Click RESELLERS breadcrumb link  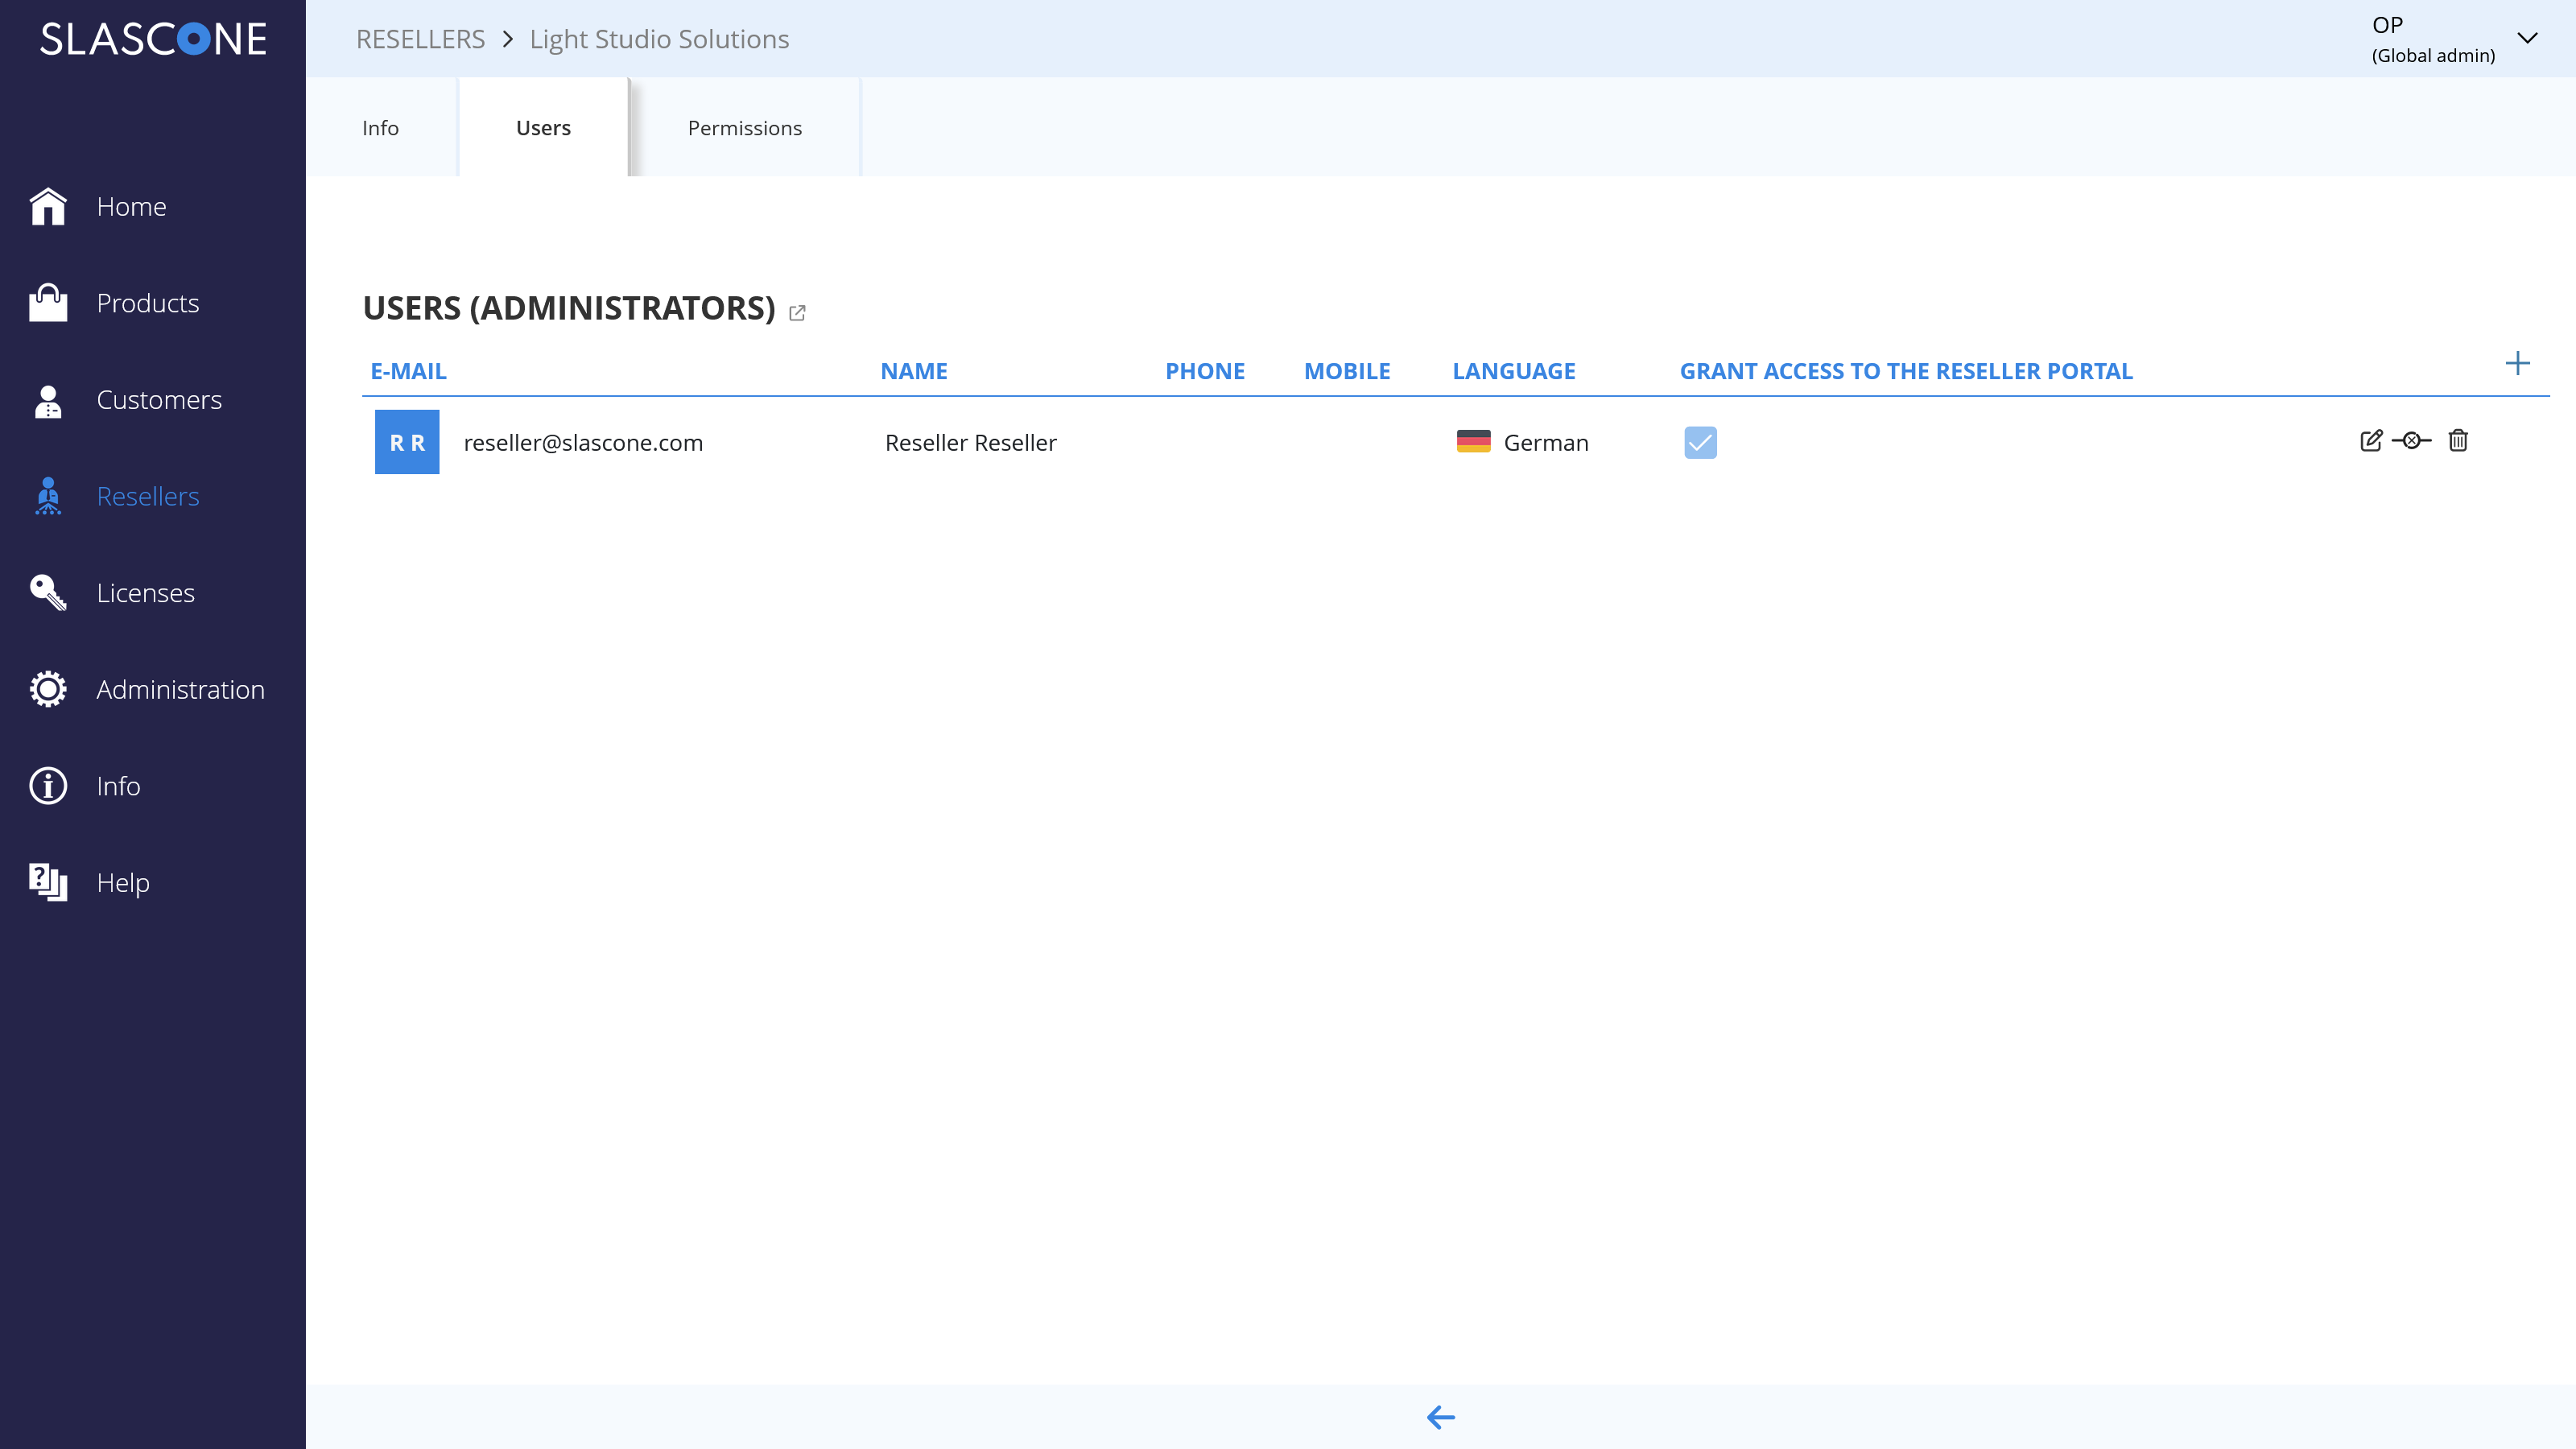(x=420, y=39)
